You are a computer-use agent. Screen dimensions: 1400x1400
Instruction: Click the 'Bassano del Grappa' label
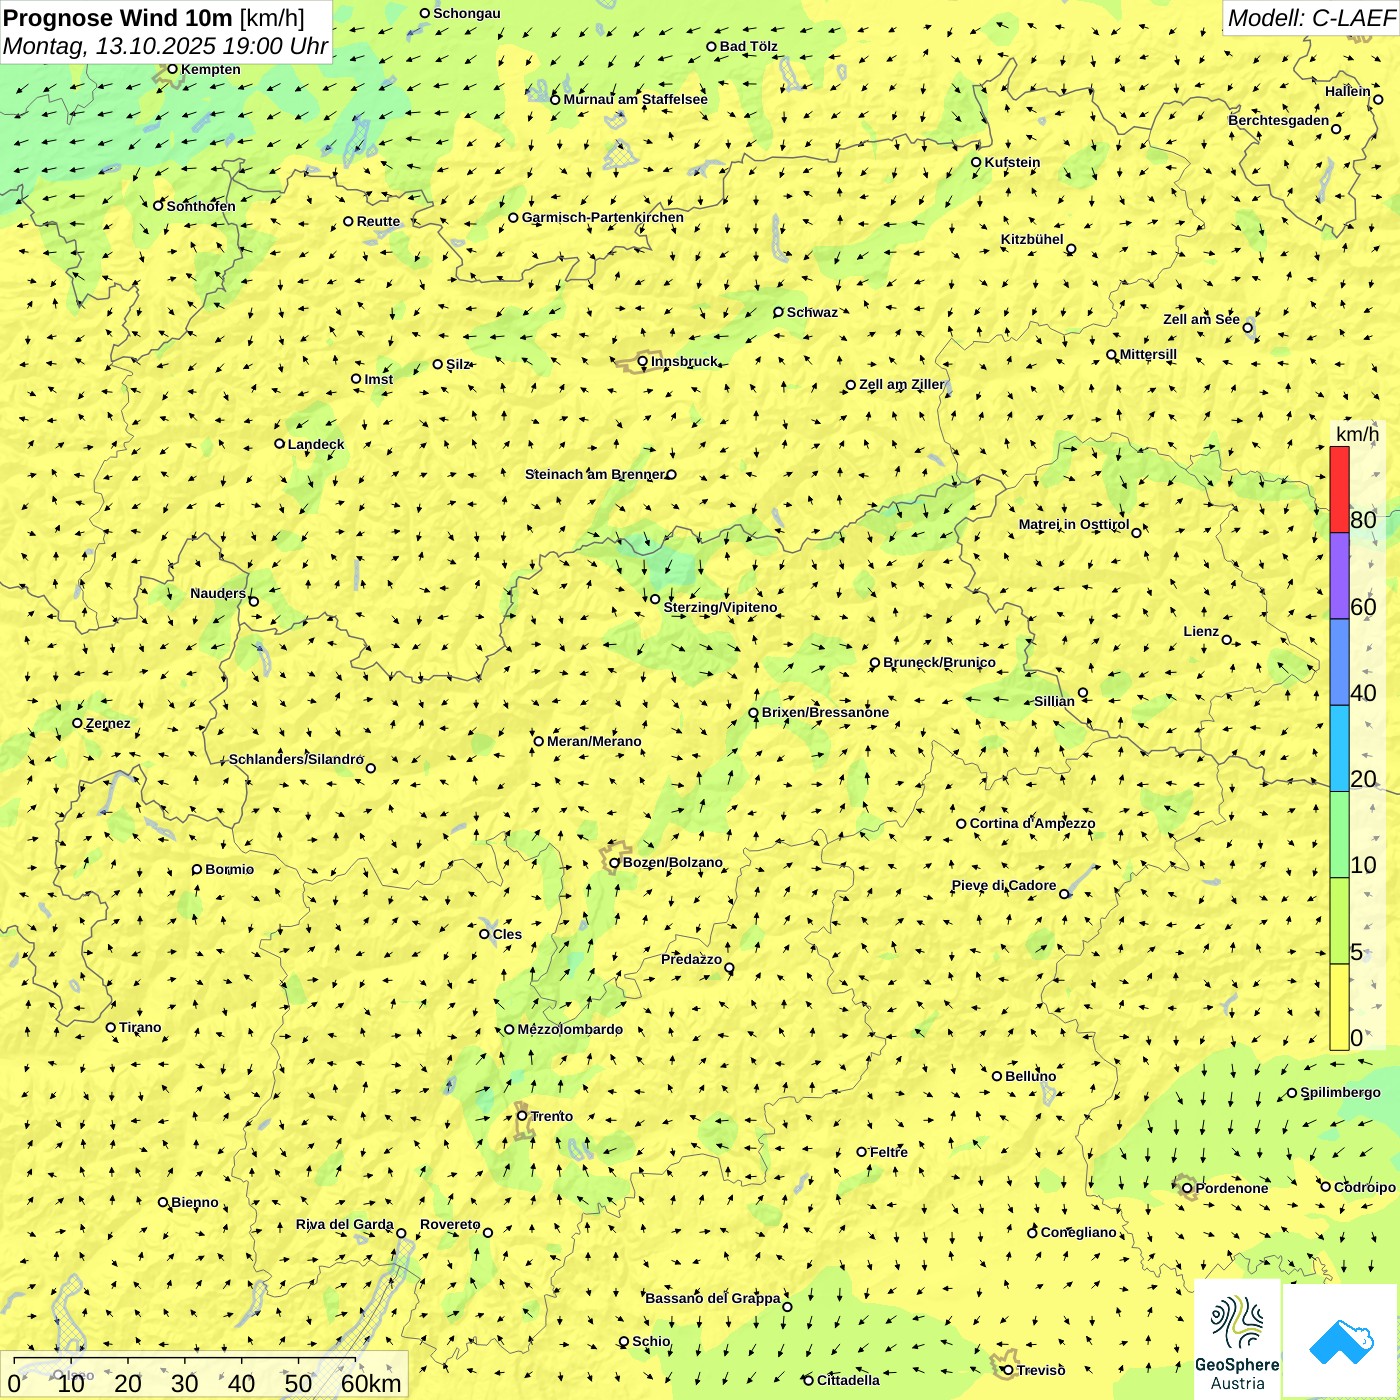click(x=712, y=1298)
